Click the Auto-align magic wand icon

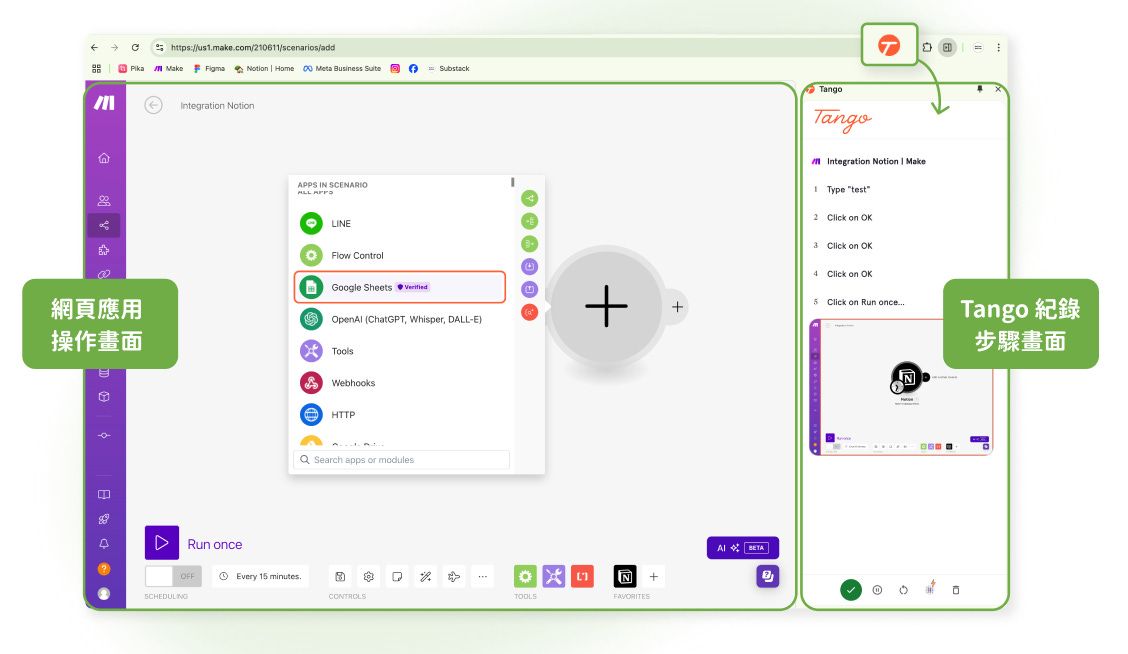click(x=426, y=576)
